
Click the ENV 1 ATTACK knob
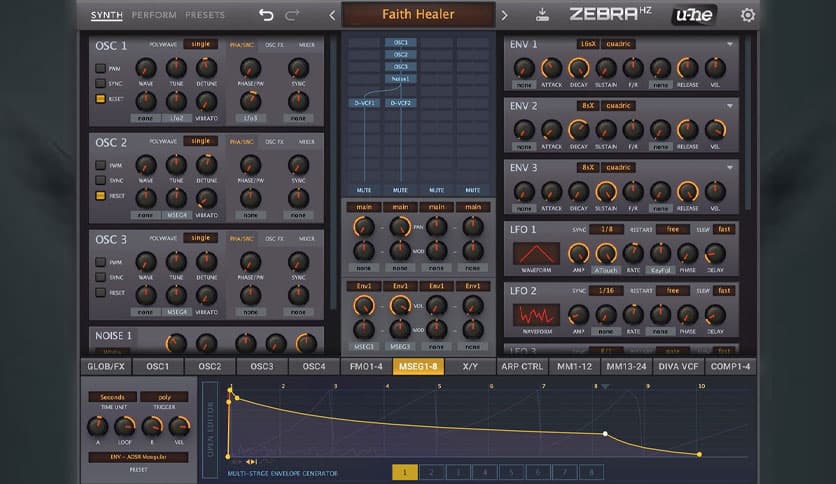click(x=551, y=68)
